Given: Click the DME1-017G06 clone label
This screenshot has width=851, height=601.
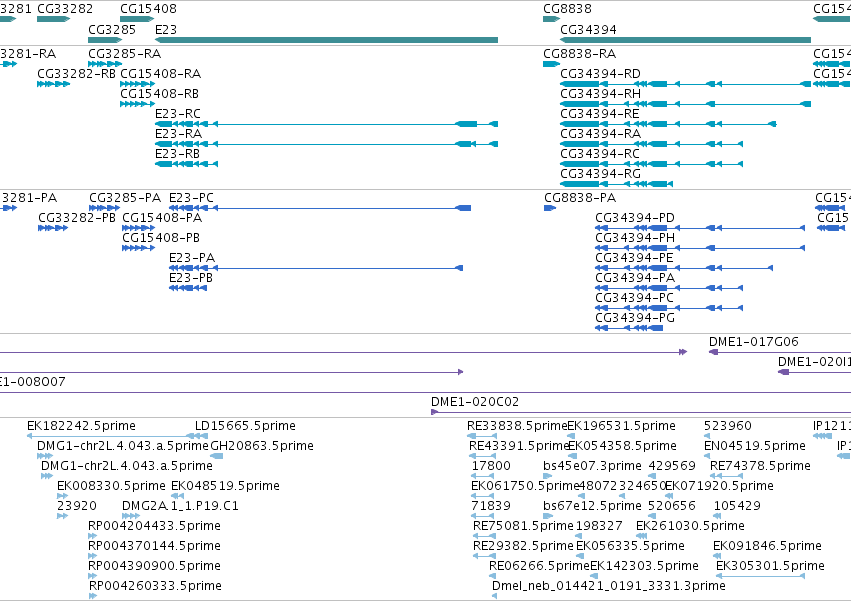Looking at the screenshot, I should pyautogui.click(x=754, y=342).
